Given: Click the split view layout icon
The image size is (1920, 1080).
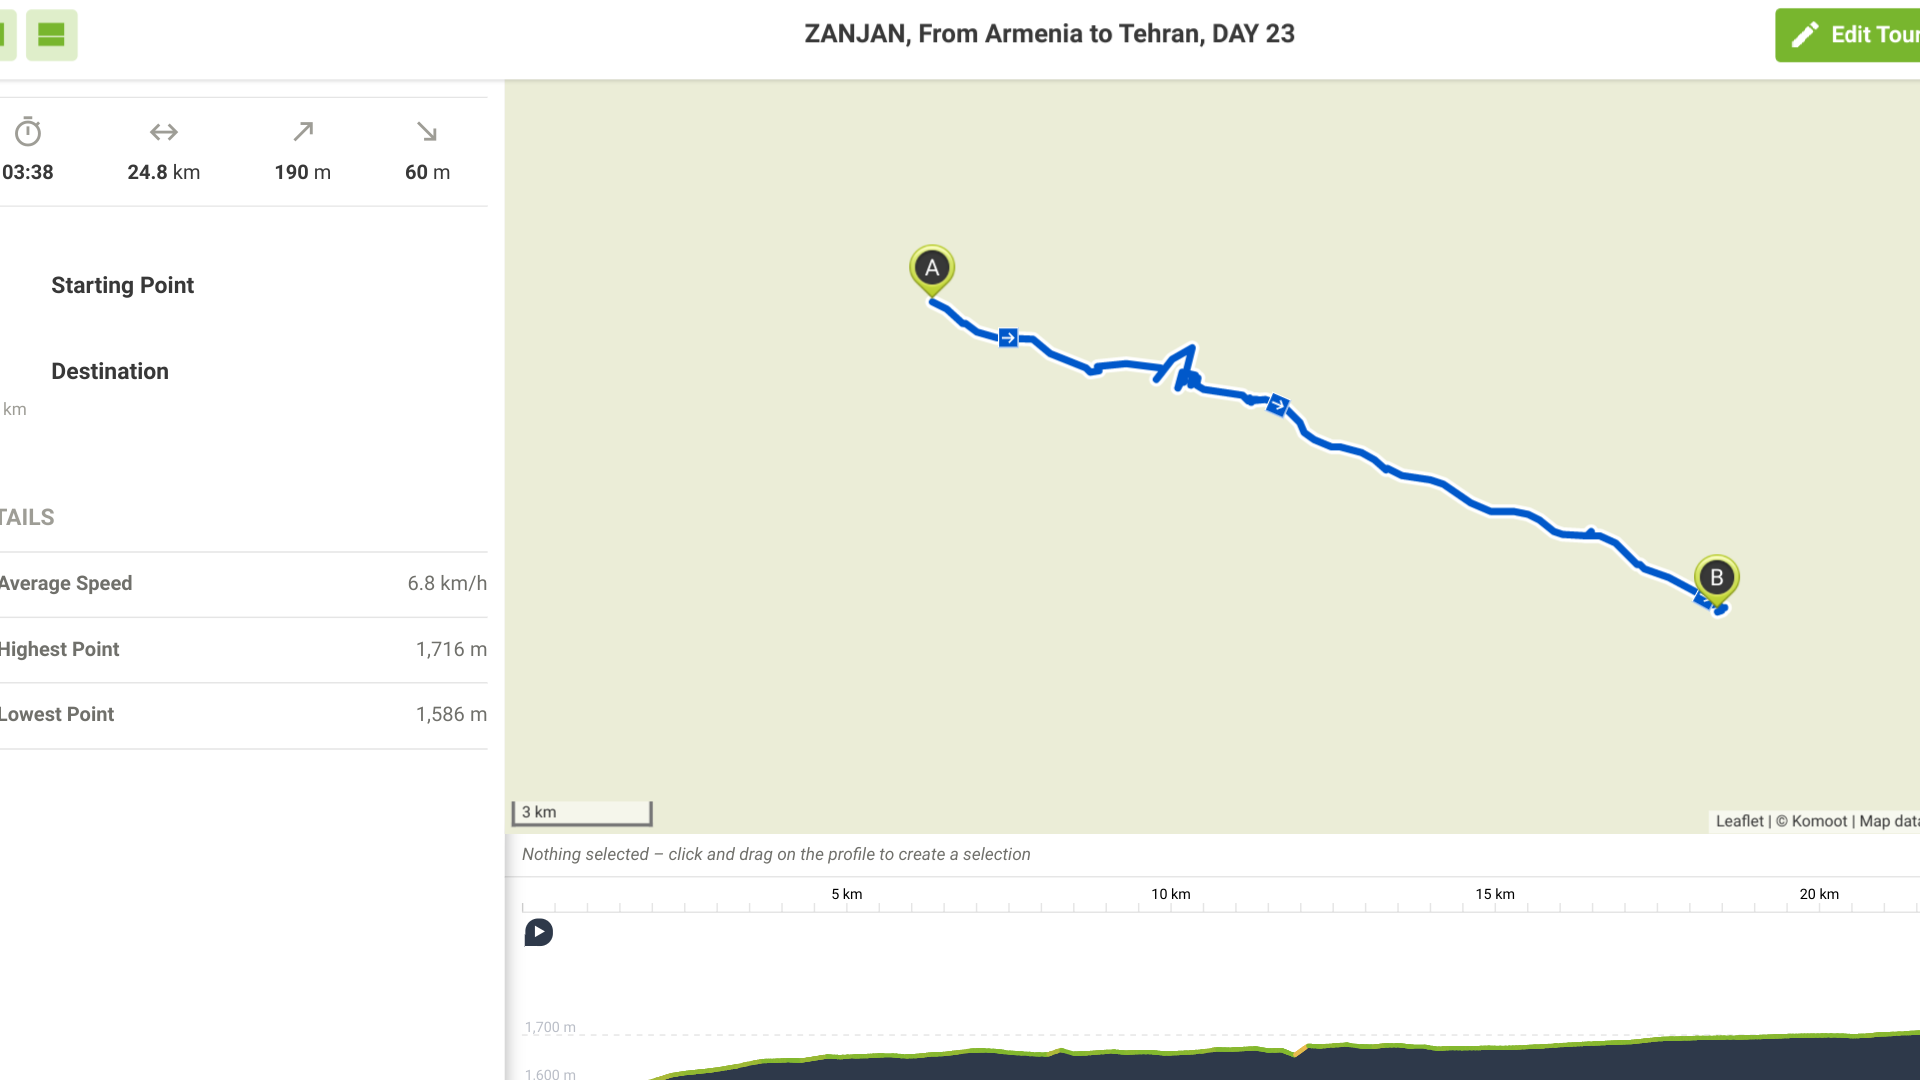Looking at the screenshot, I should click(x=51, y=35).
